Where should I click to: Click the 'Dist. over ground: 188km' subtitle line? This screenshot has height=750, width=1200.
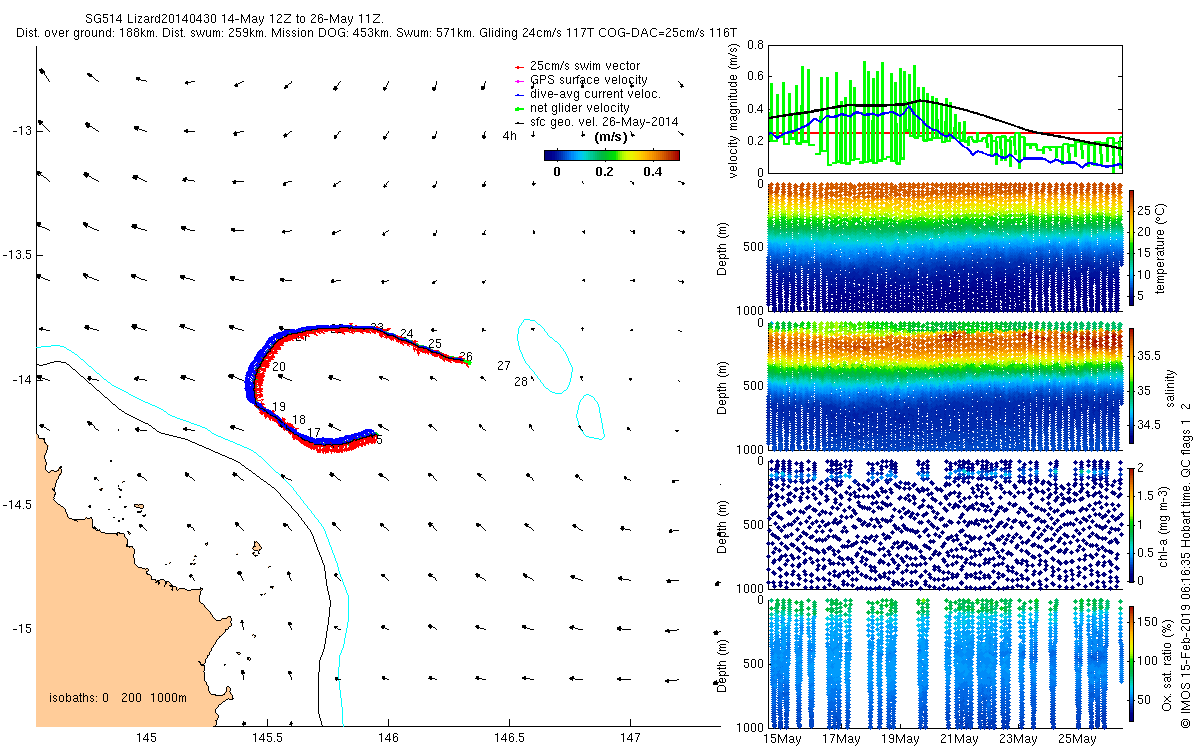[377, 33]
